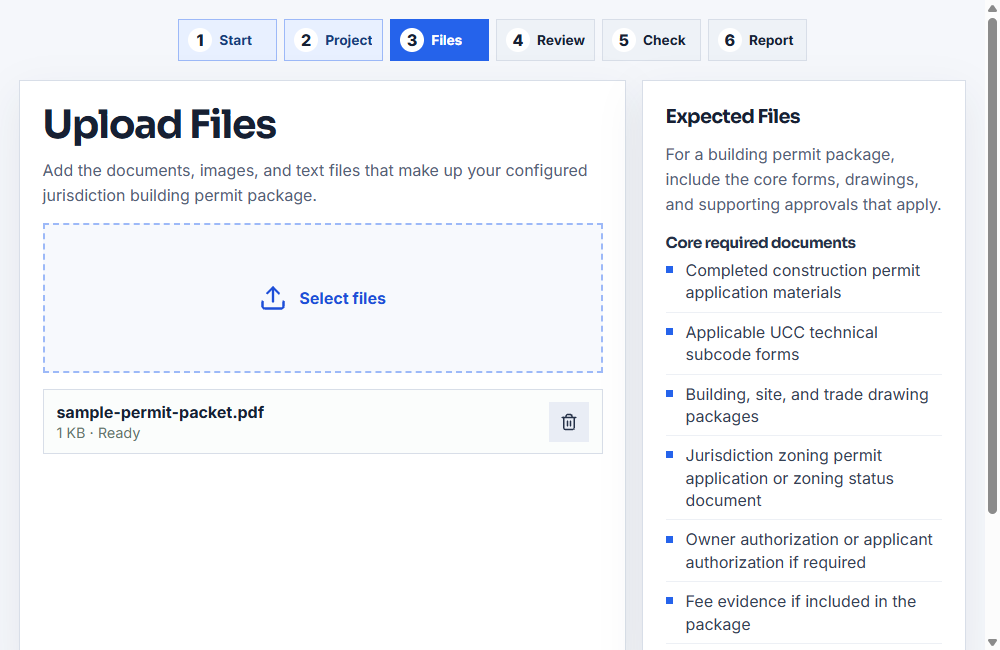Click the dashed file drop zone
The width and height of the screenshot is (1000, 650).
point(323,298)
